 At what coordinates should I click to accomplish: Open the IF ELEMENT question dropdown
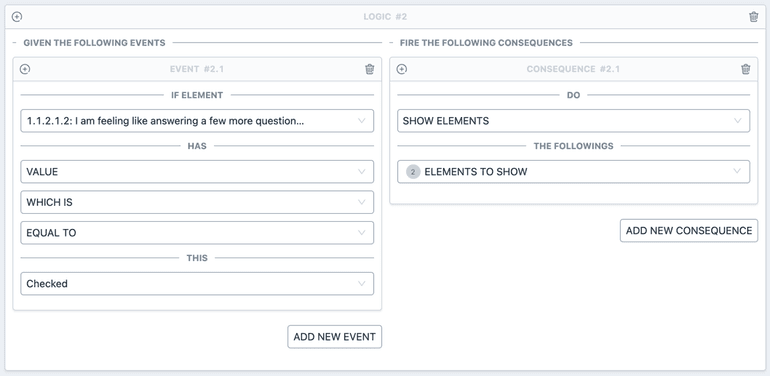tap(197, 121)
